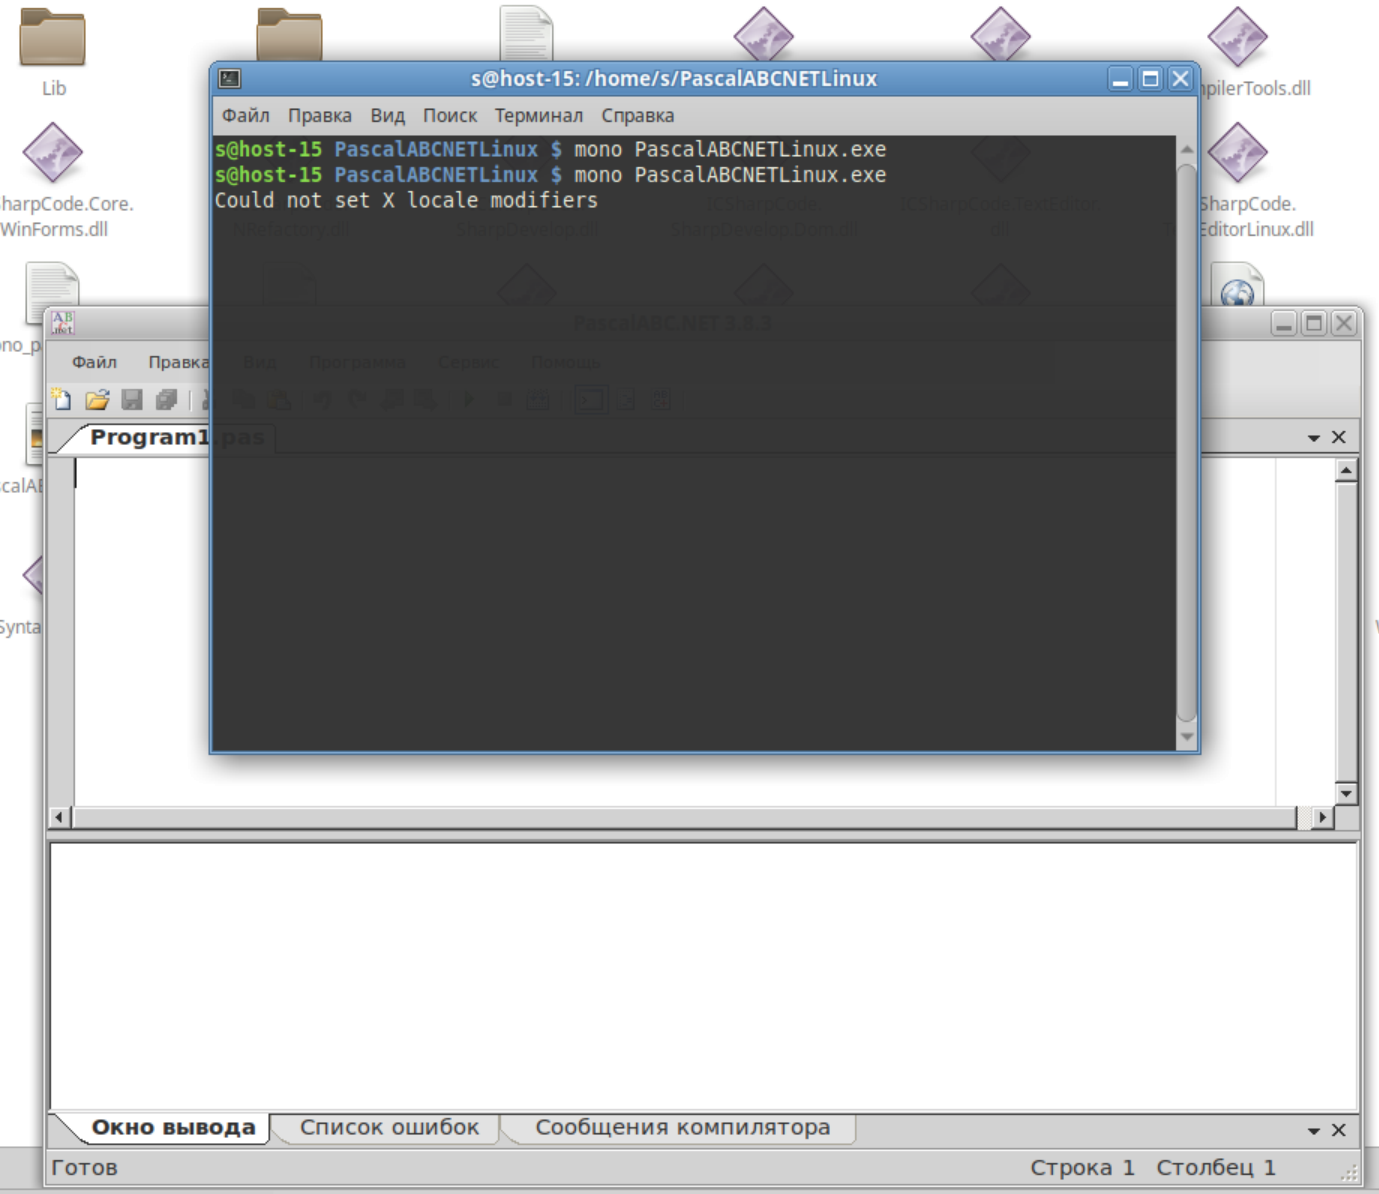Click the terminal title 's@host-15: /home/s/PascalABCNETLinux'
The image size is (1379, 1194).
pos(674,78)
